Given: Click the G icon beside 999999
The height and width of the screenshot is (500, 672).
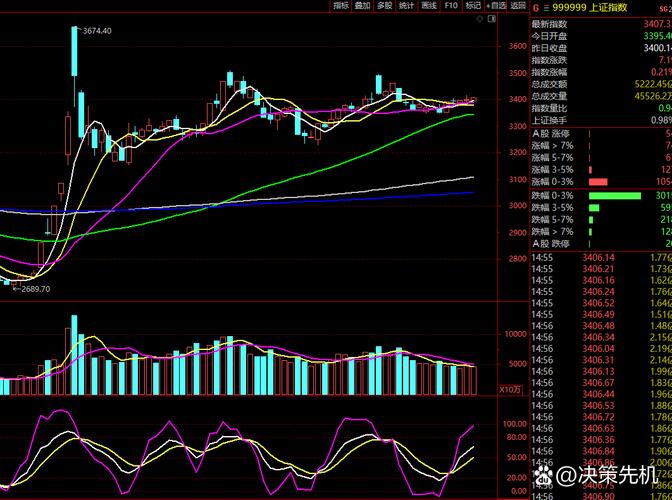Looking at the screenshot, I should pyautogui.click(x=536, y=7).
